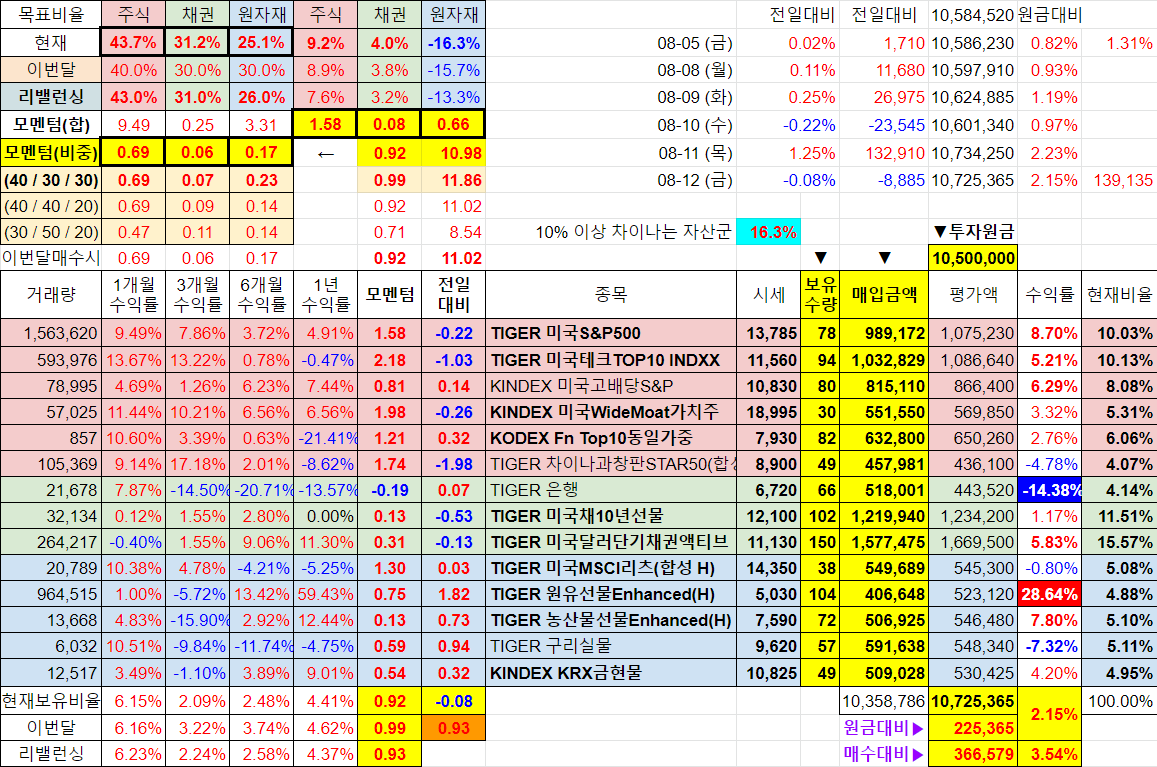Click the TIGER 미국테크TOP10 INDXX name cell
Image resolution: width=1157 pixels, height=767 pixels.
611,360
